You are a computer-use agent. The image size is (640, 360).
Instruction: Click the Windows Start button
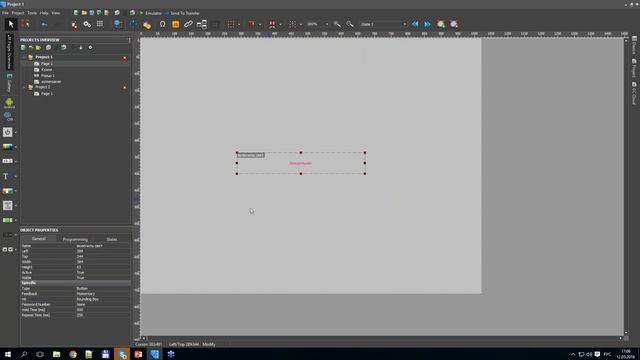[x=7, y=354]
